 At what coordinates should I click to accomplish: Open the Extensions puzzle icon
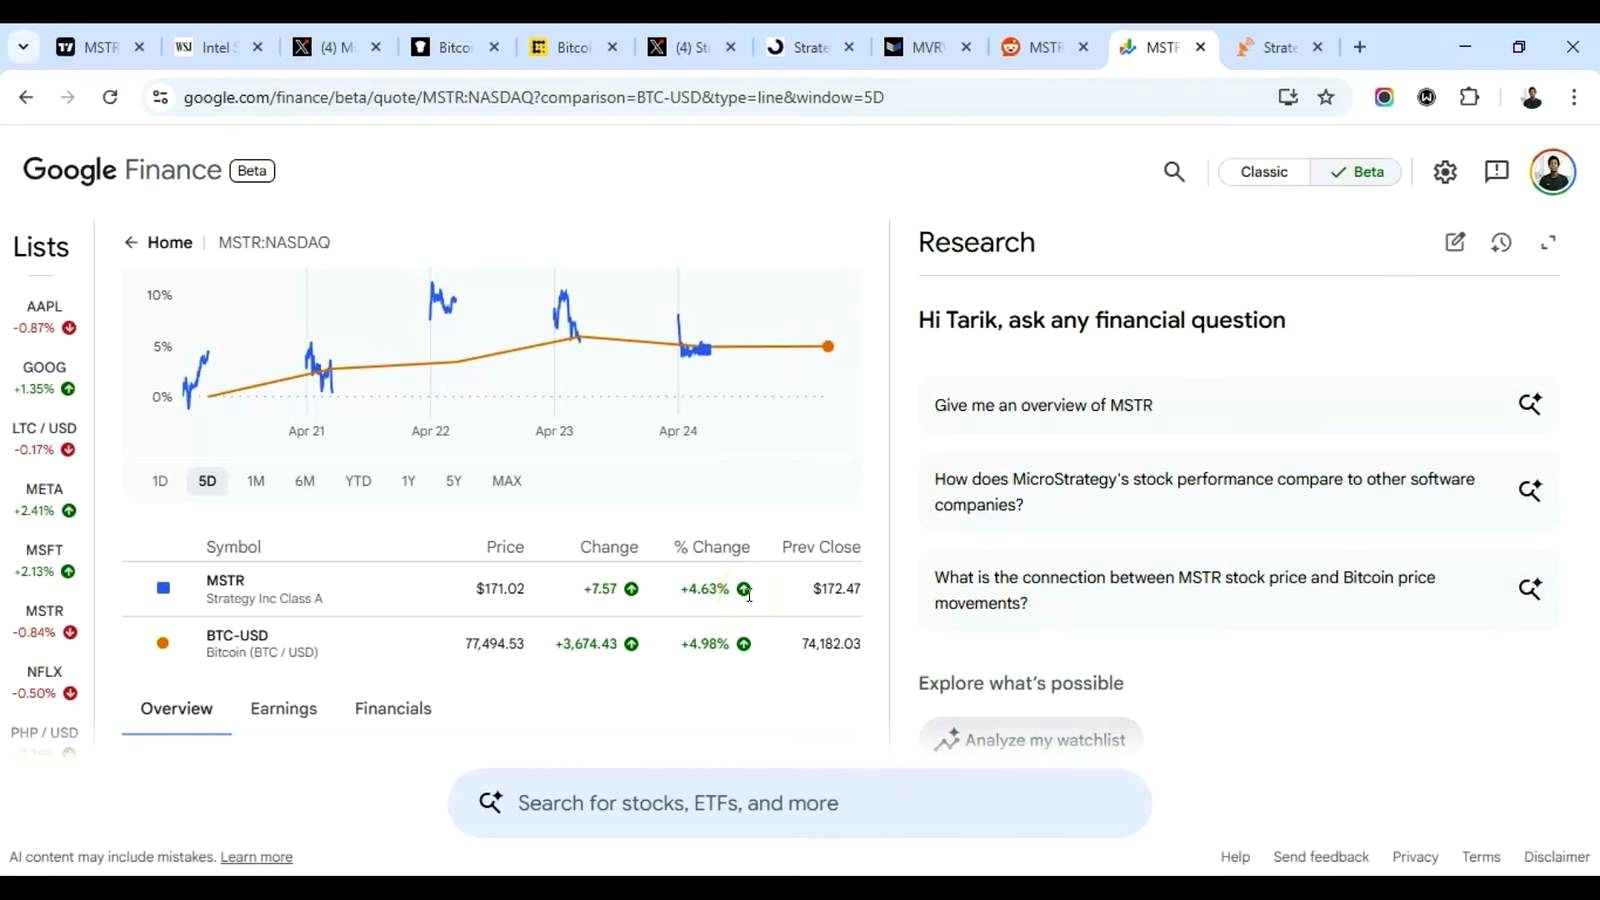[x=1469, y=97]
